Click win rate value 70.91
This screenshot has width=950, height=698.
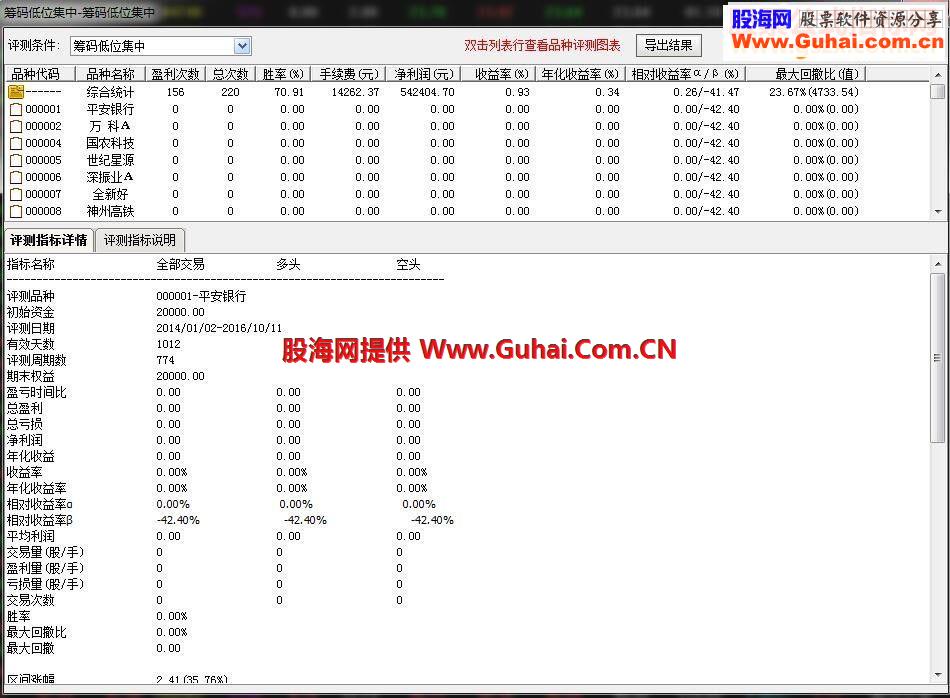pos(289,92)
